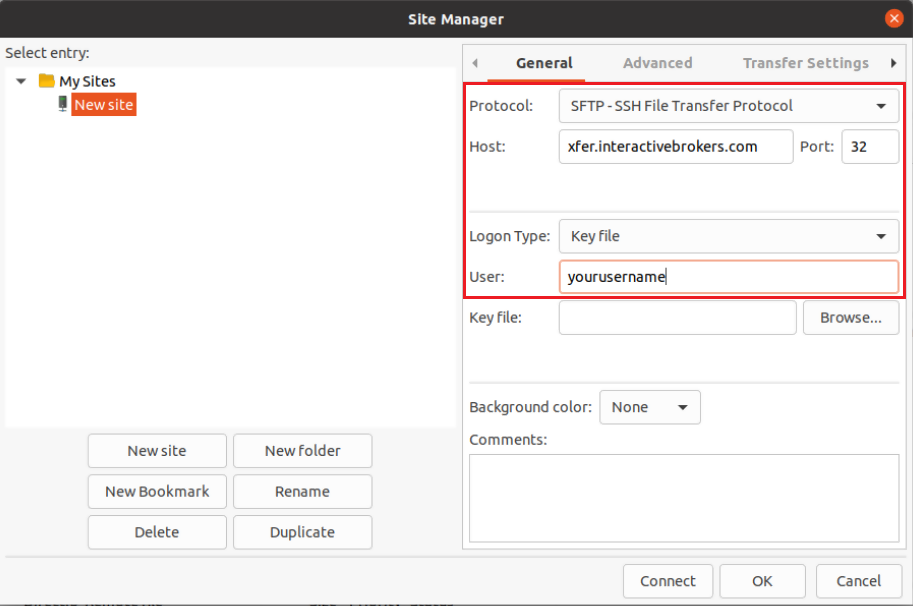Open the Background color dropdown
Screen dimensions: 913x606
click(x=650, y=407)
